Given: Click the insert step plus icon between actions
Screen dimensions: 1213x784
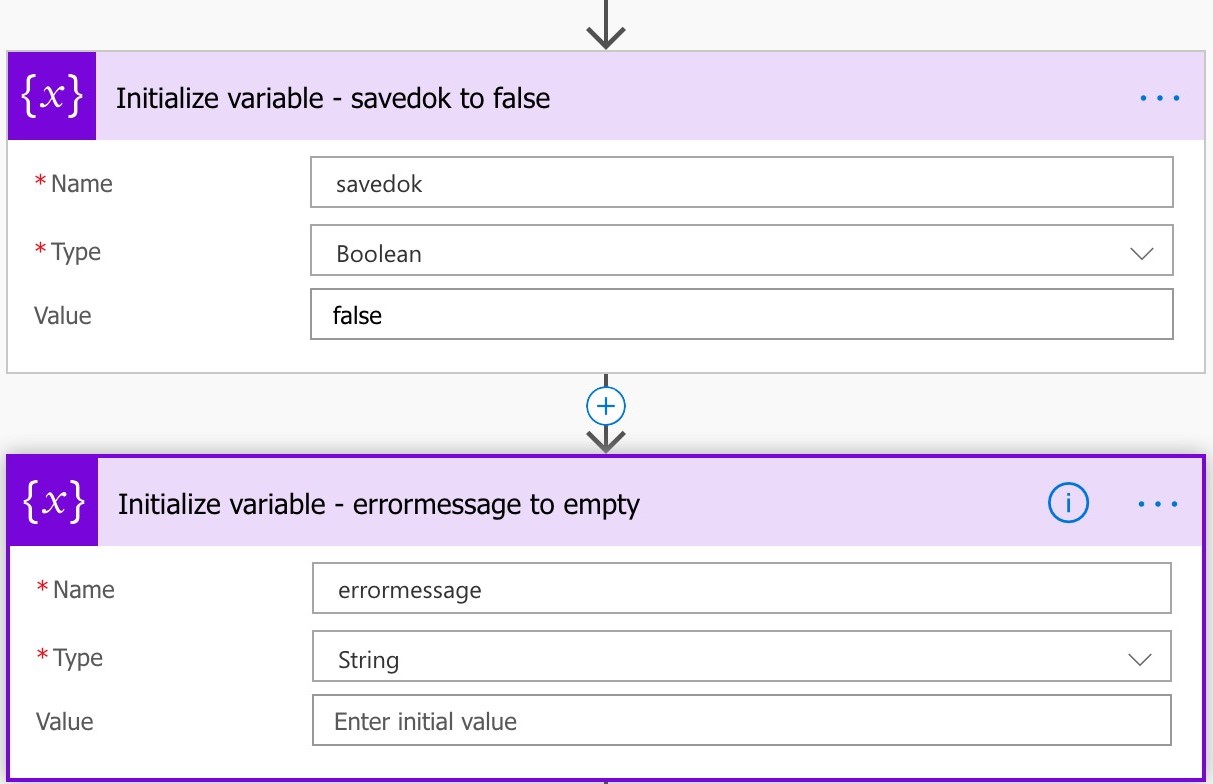Looking at the screenshot, I should pos(605,405).
